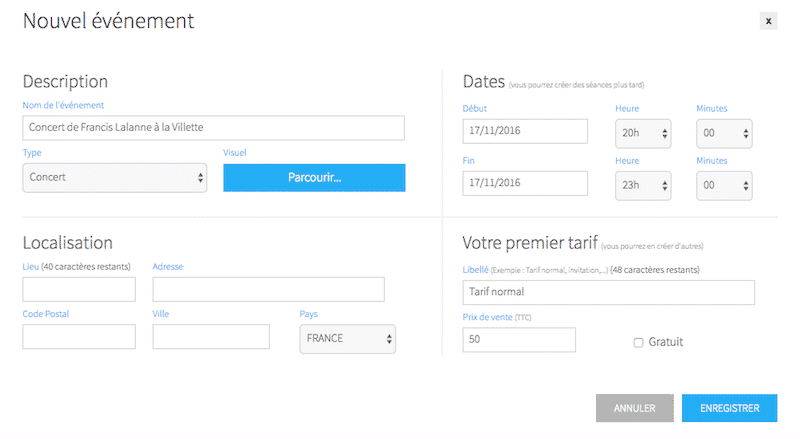Focus the Fin date field
This screenshot has height=439, width=800.
[x=525, y=184]
